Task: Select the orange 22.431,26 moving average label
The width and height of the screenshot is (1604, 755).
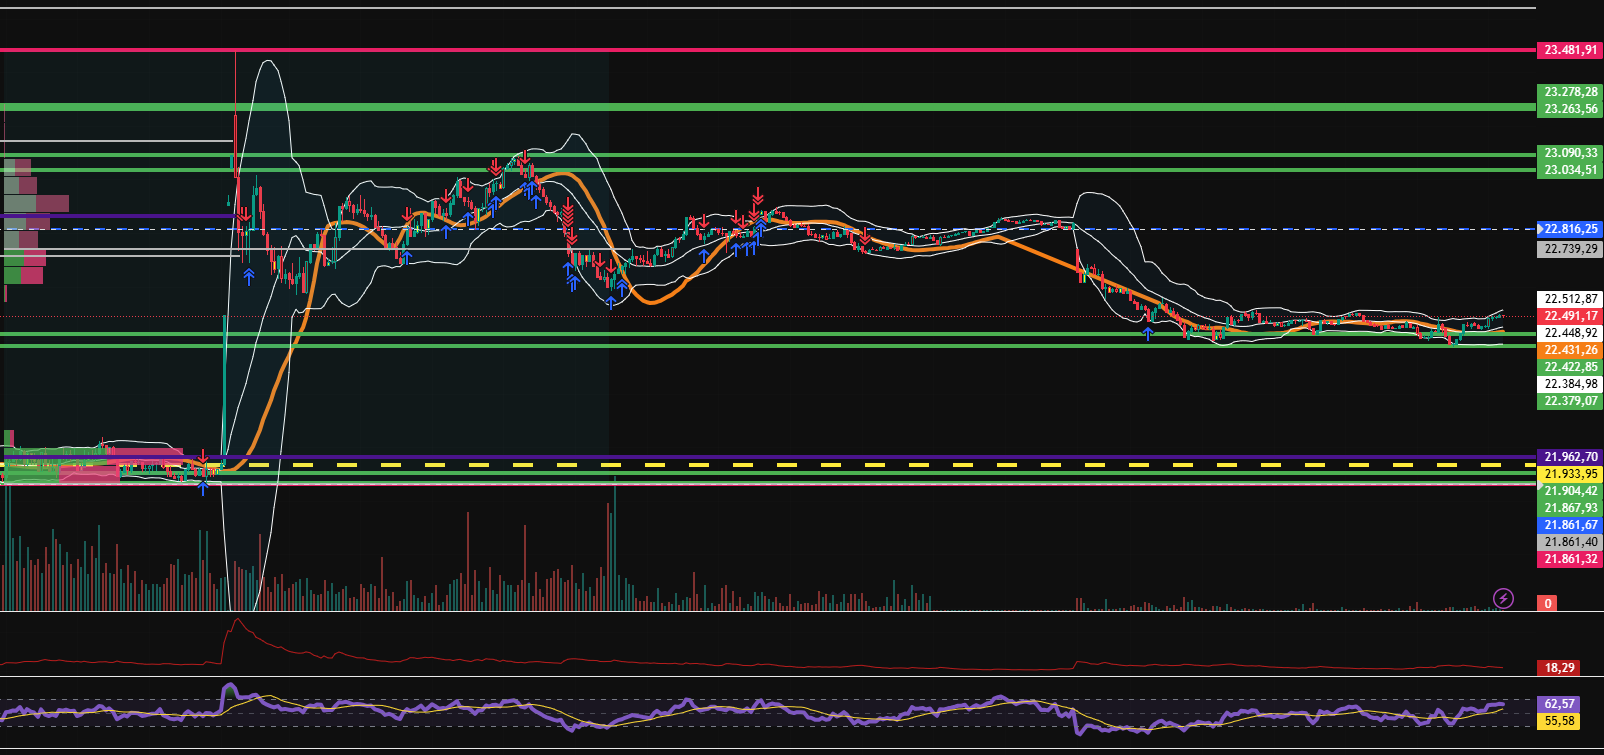Action: 1570,350
